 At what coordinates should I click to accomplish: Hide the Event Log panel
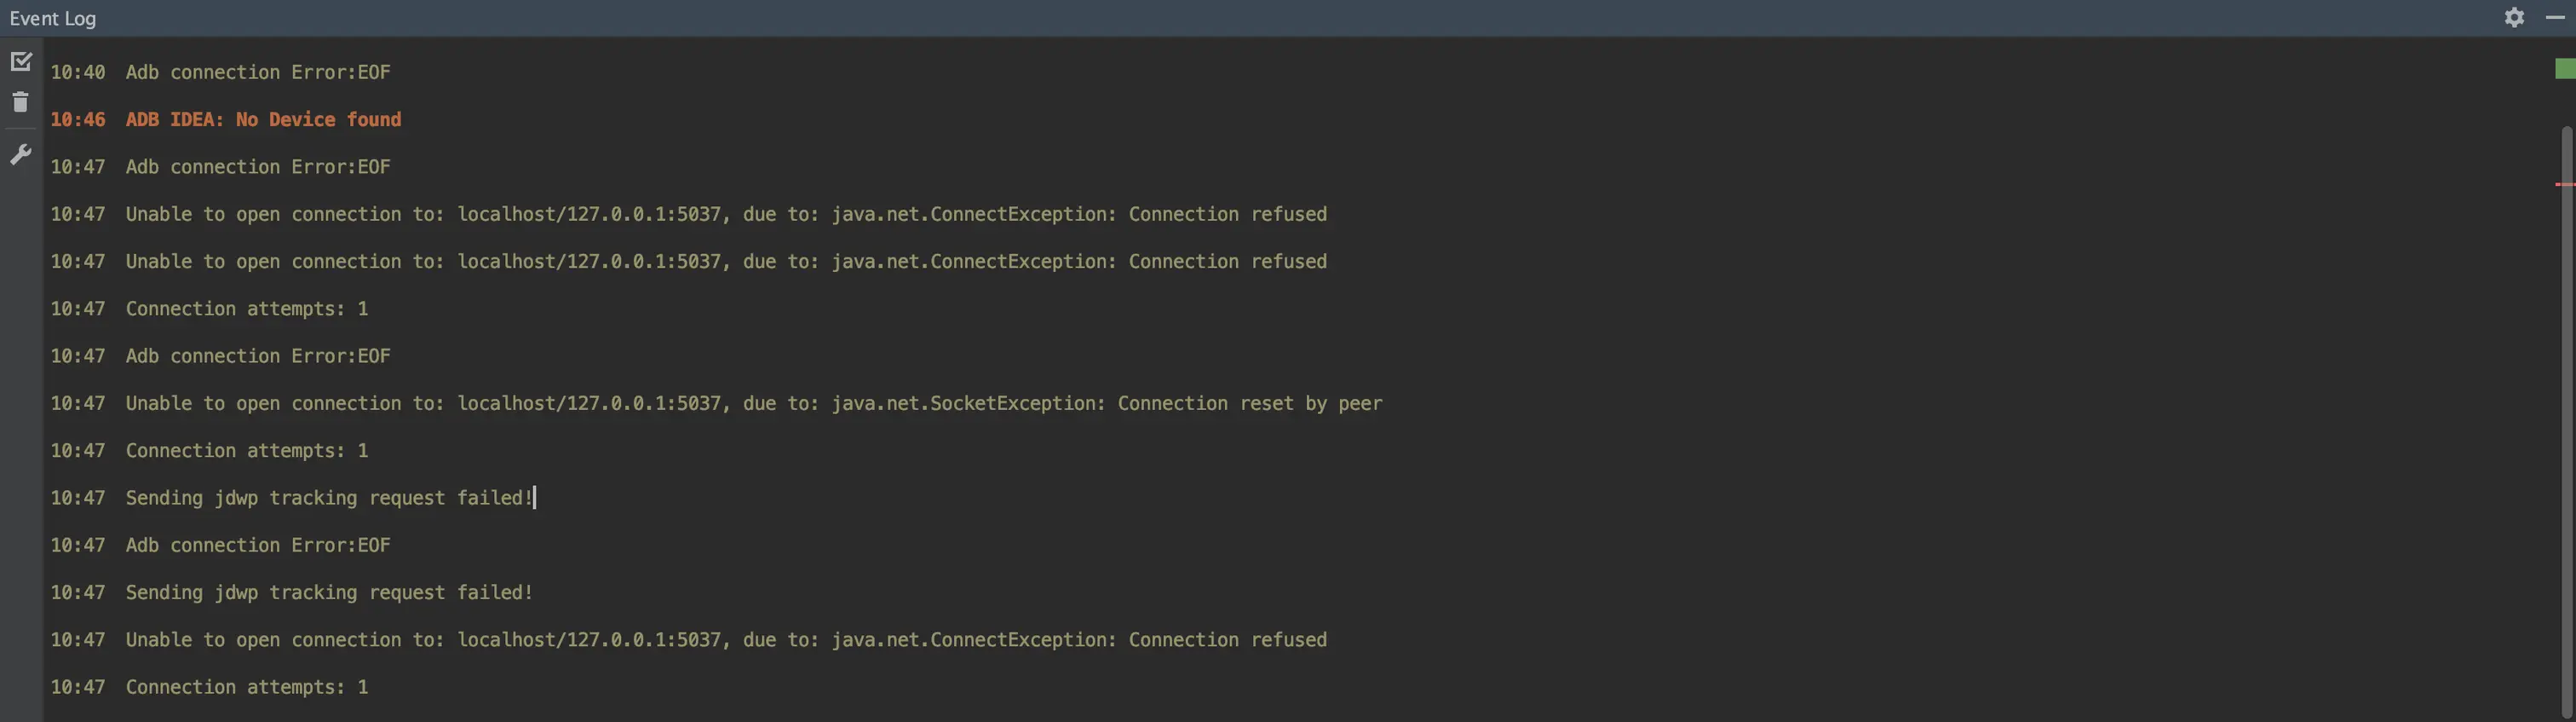point(2555,17)
